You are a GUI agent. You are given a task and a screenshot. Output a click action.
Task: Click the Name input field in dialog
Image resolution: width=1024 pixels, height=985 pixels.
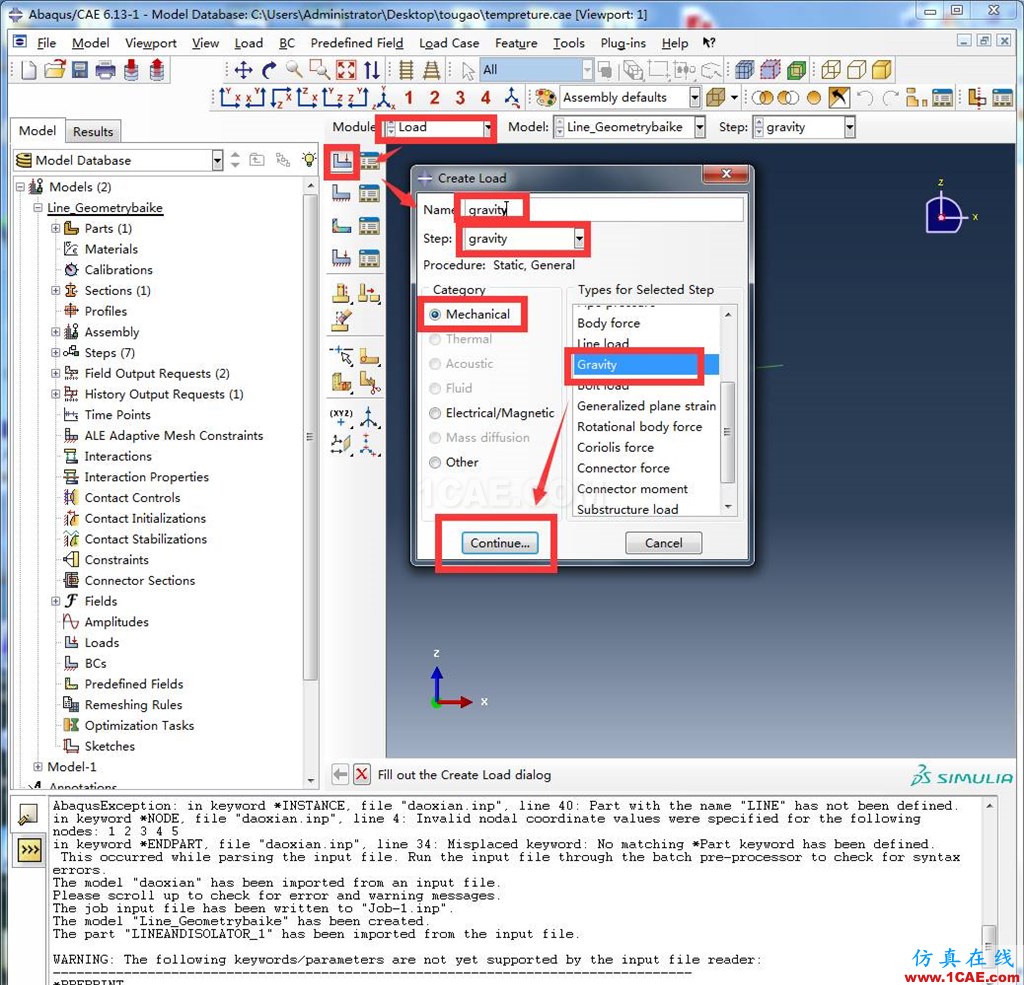pos(603,210)
